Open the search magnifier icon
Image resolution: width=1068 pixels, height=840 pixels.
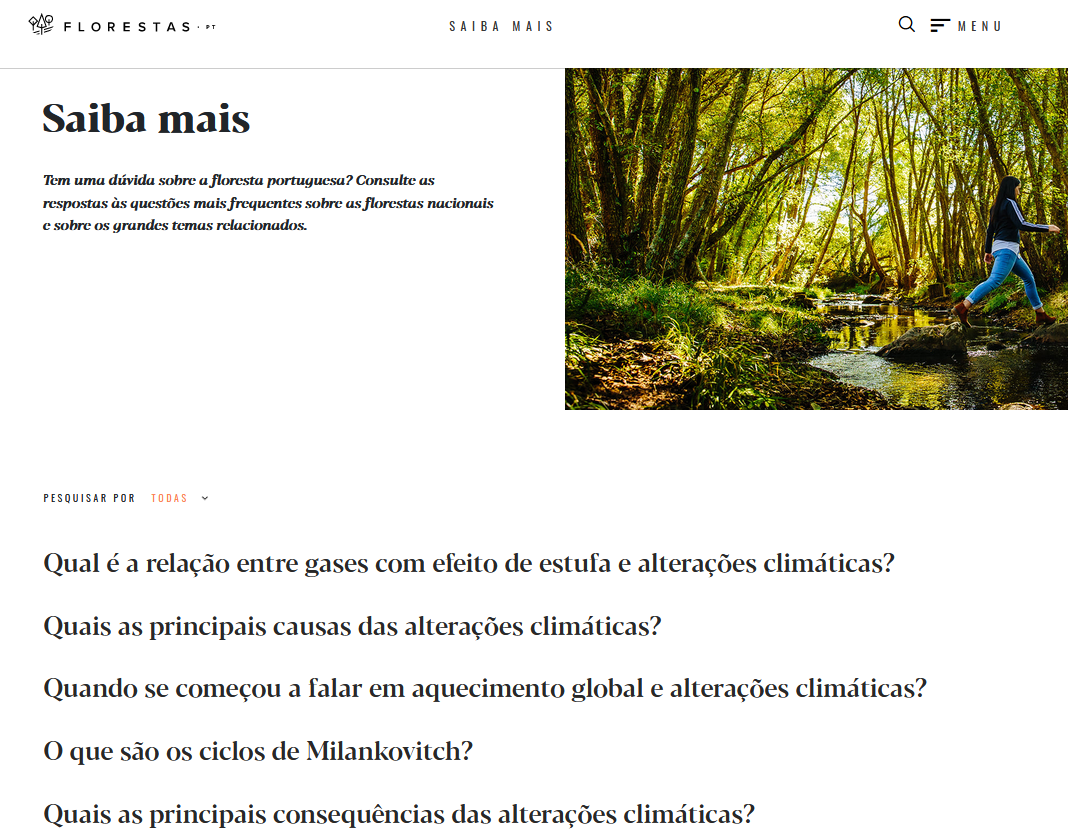tap(907, 25)
